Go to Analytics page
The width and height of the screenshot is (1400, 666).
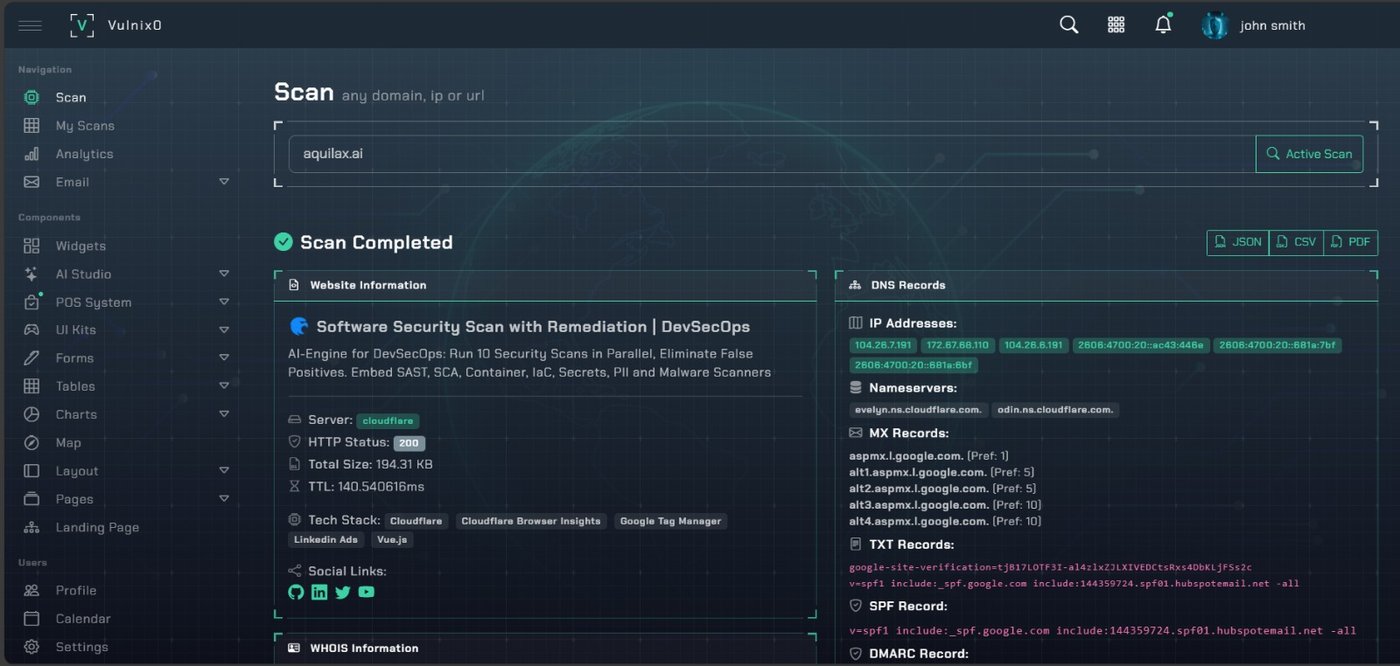[84, 153]
